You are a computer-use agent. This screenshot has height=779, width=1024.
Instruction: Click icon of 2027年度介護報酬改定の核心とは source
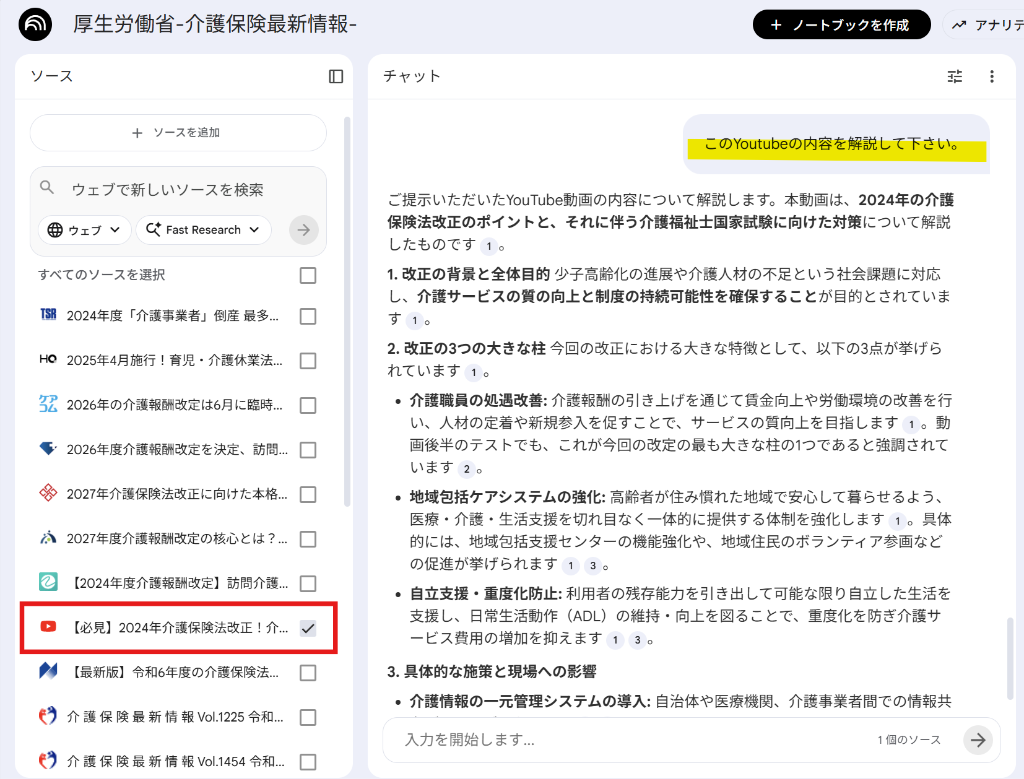(48, 538)
